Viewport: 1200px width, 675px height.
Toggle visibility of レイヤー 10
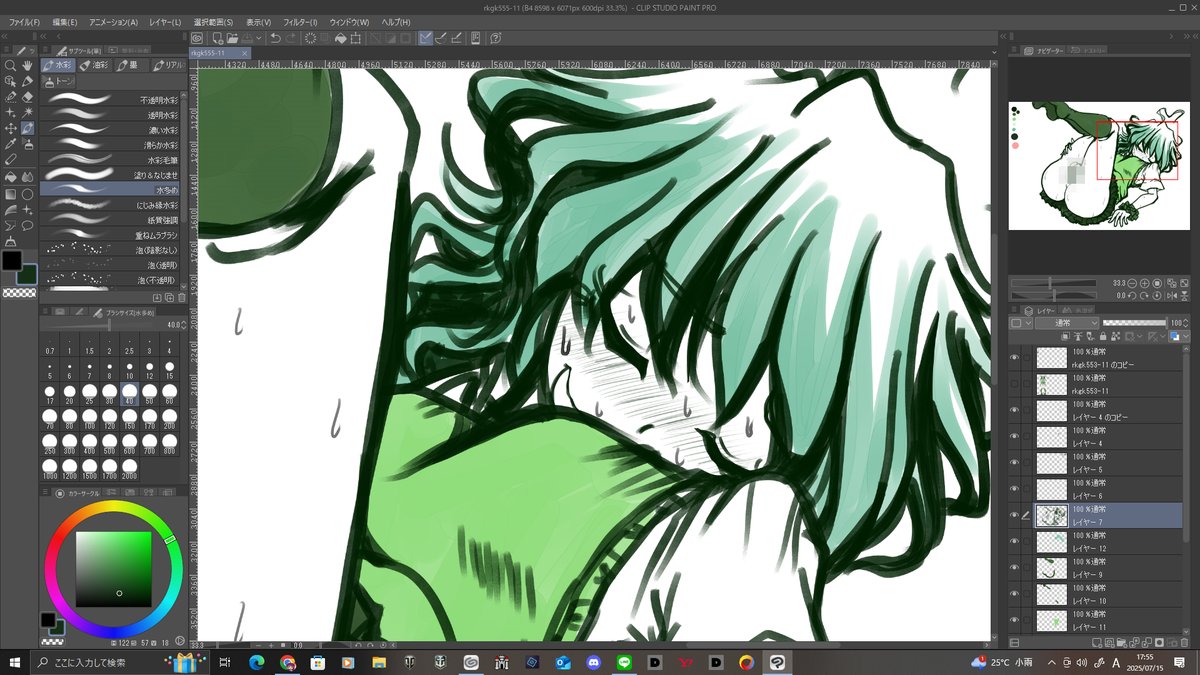click(x=1013, y=591)
